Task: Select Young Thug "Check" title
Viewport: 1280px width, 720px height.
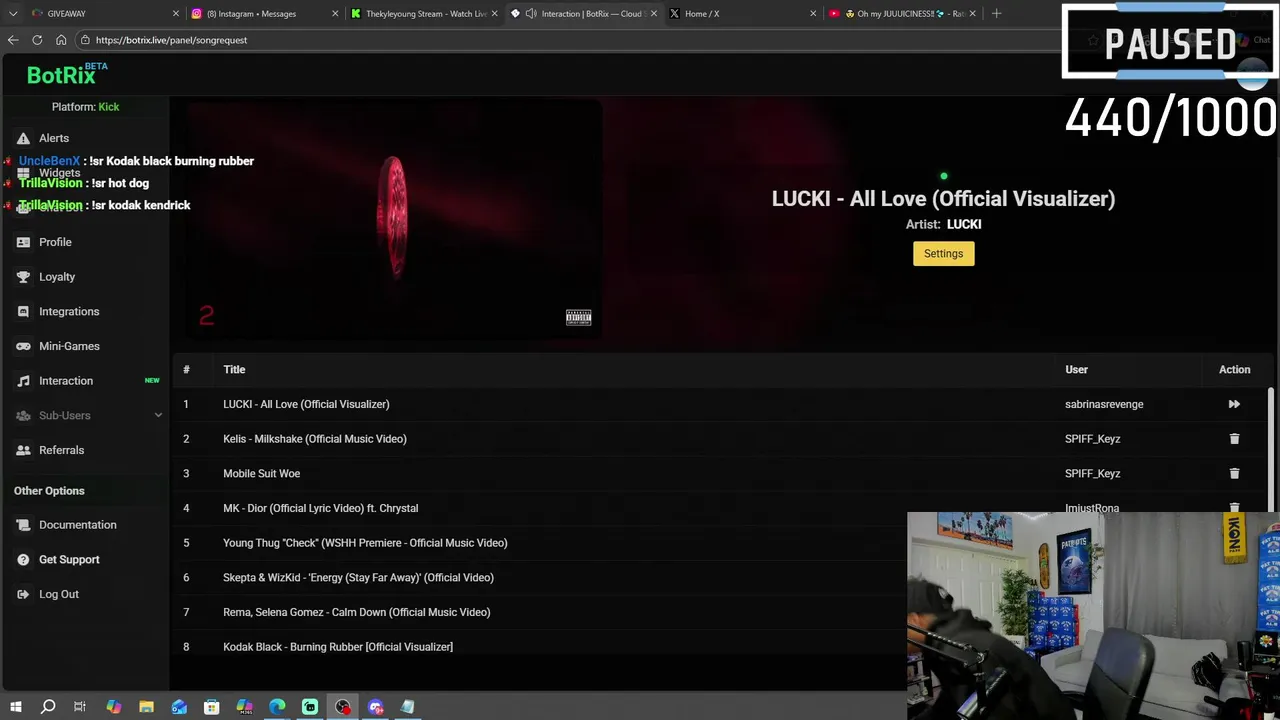Action: [x=365, y=543]
